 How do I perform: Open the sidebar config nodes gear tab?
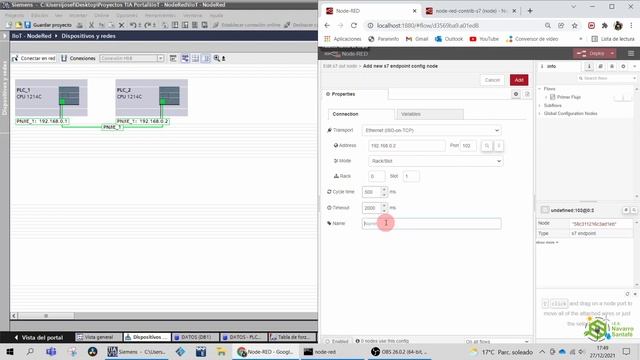623,66
